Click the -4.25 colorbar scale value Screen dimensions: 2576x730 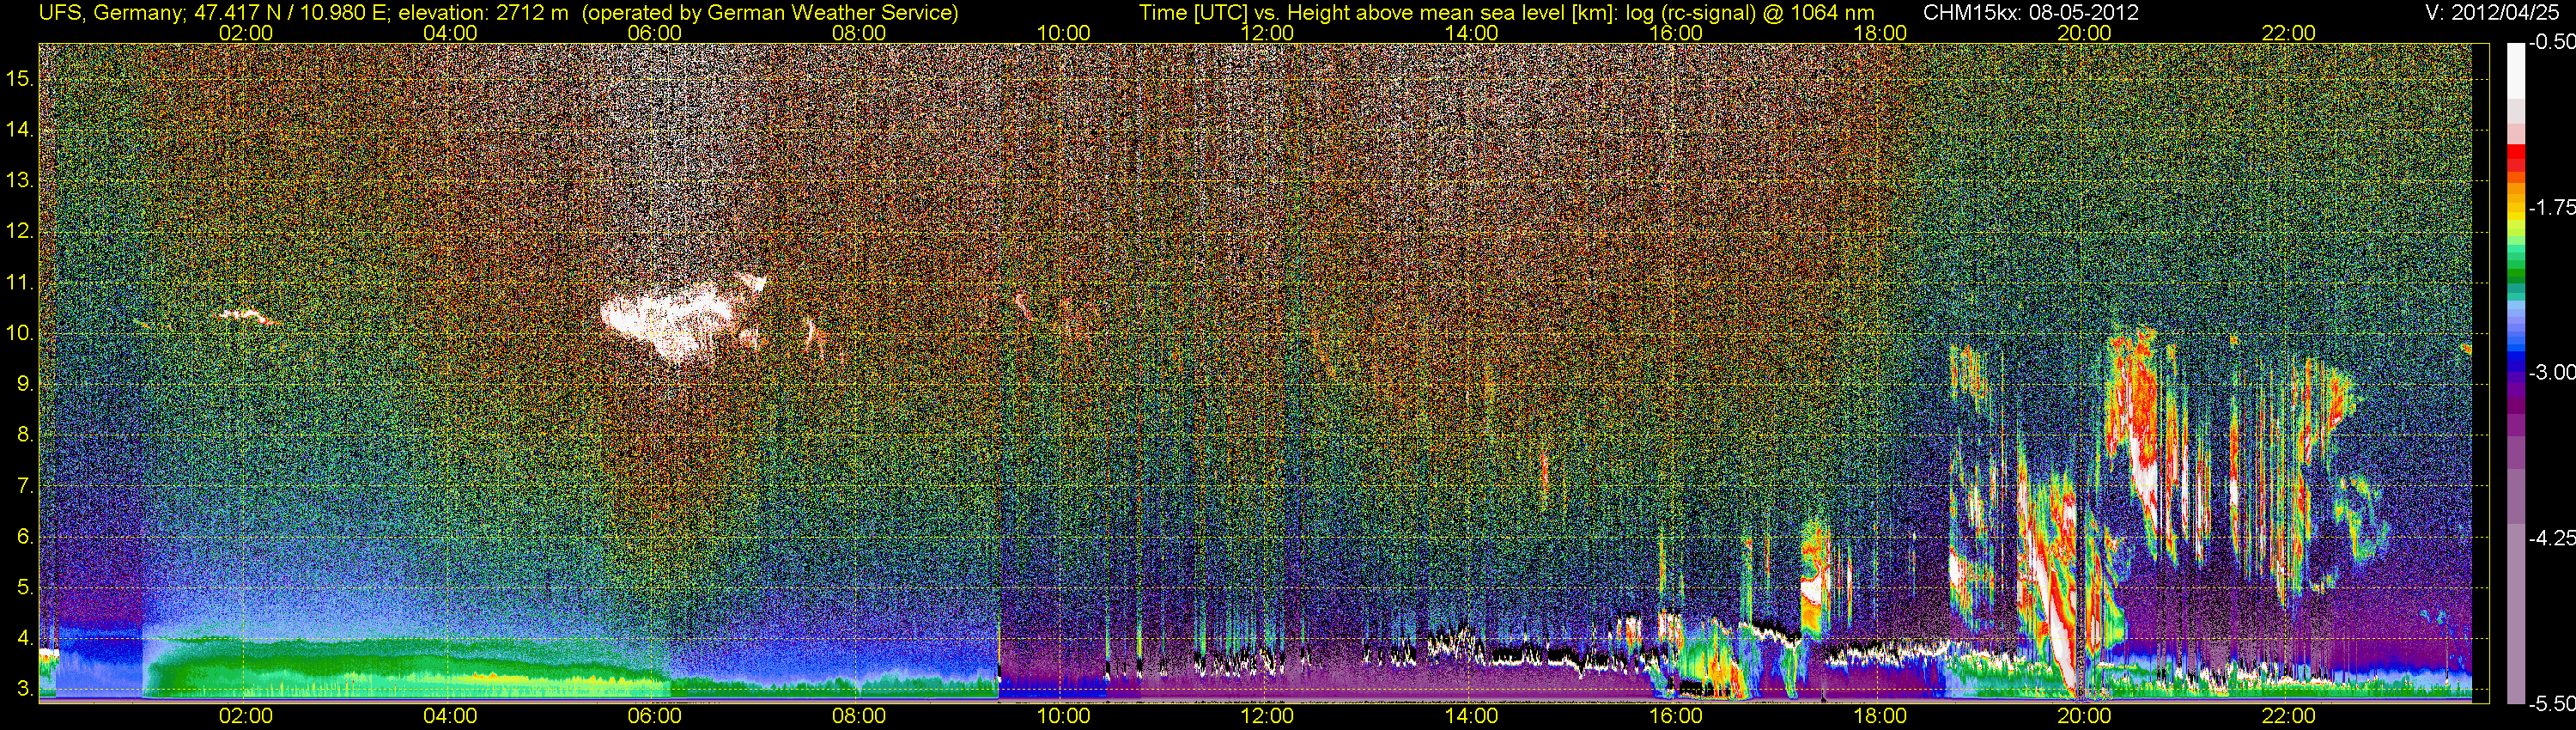click(x=2552, y=538)
